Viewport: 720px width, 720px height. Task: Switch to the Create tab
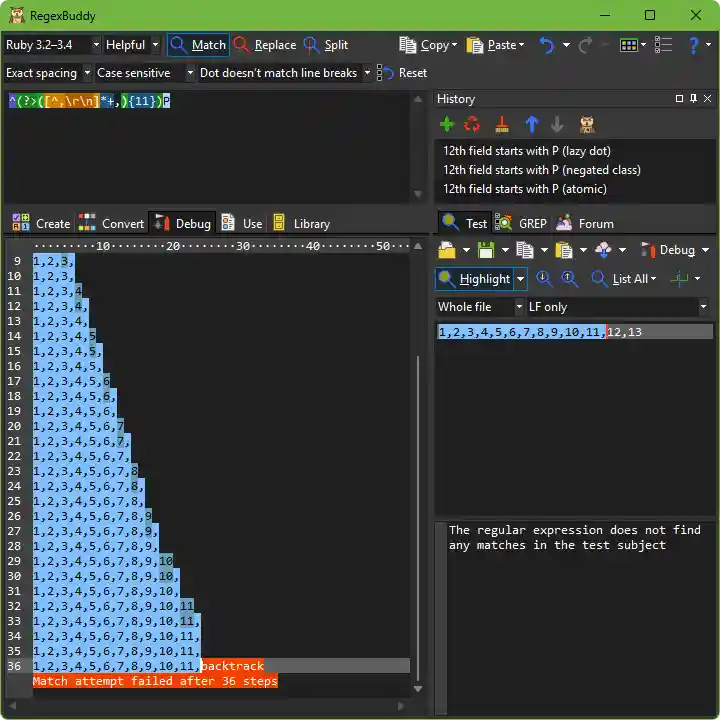click(41, 224)
